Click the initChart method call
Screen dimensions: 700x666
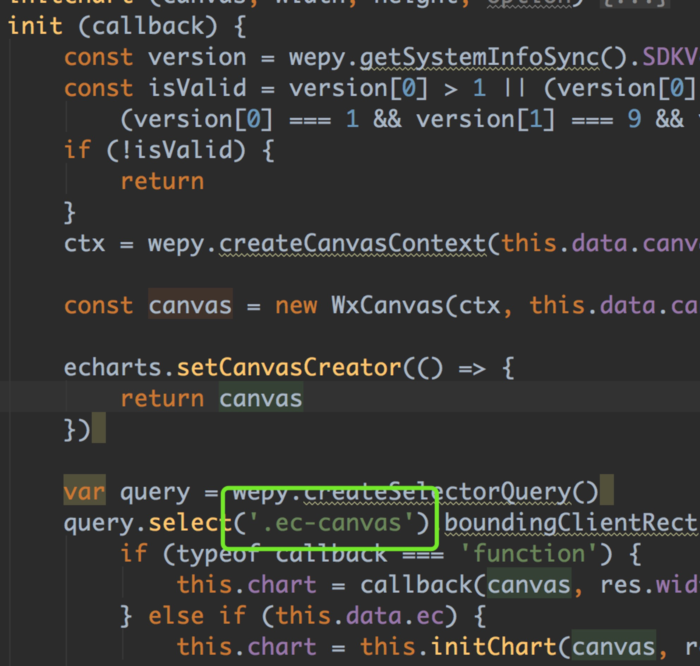click(493, 647)
